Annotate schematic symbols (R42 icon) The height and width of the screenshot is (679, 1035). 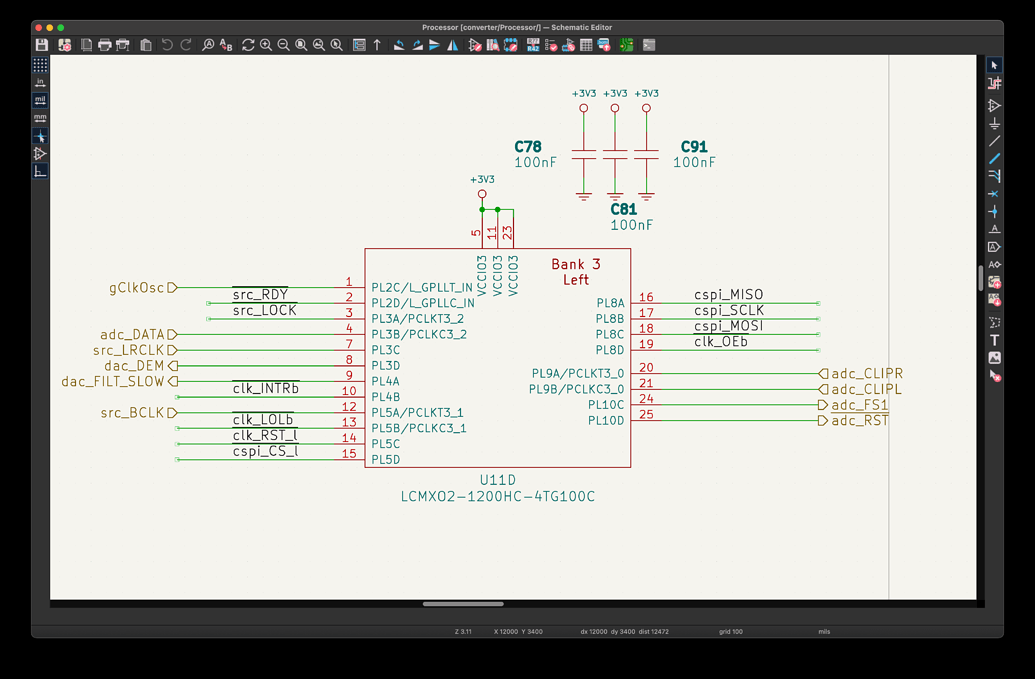(x=533, y=45)
